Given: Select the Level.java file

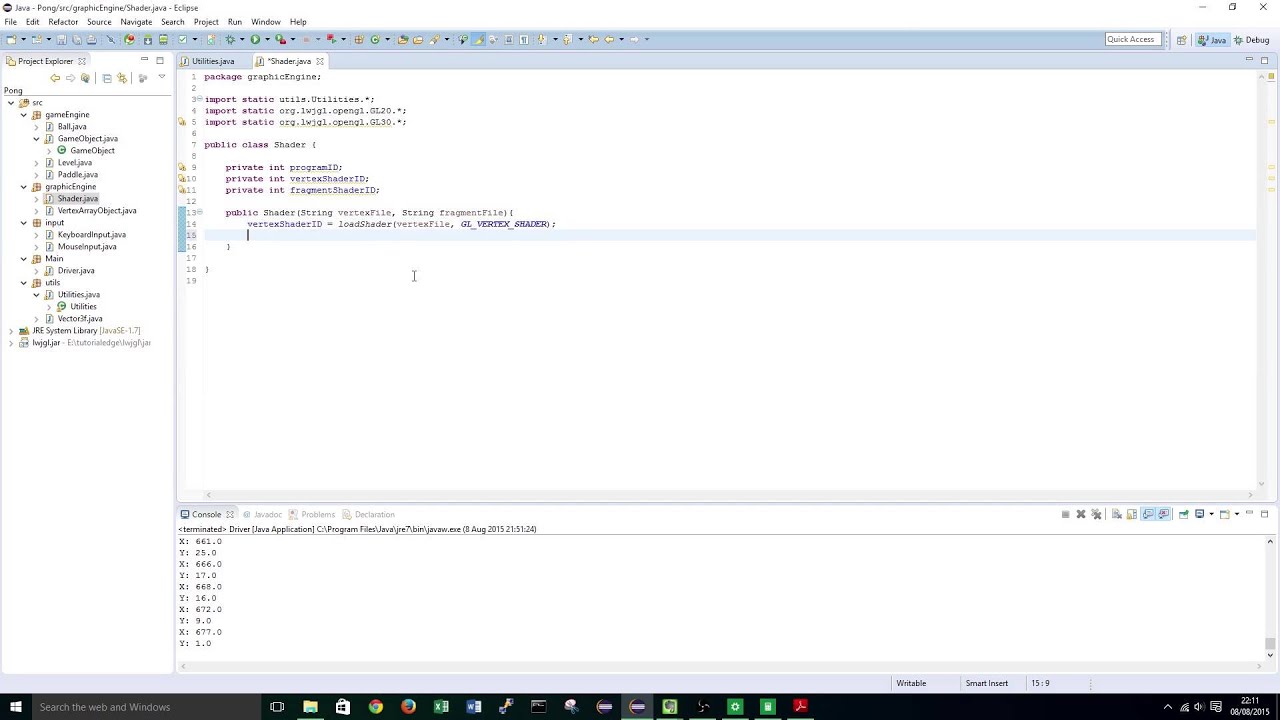Looking at the screenshot, I should click(74, 163).
